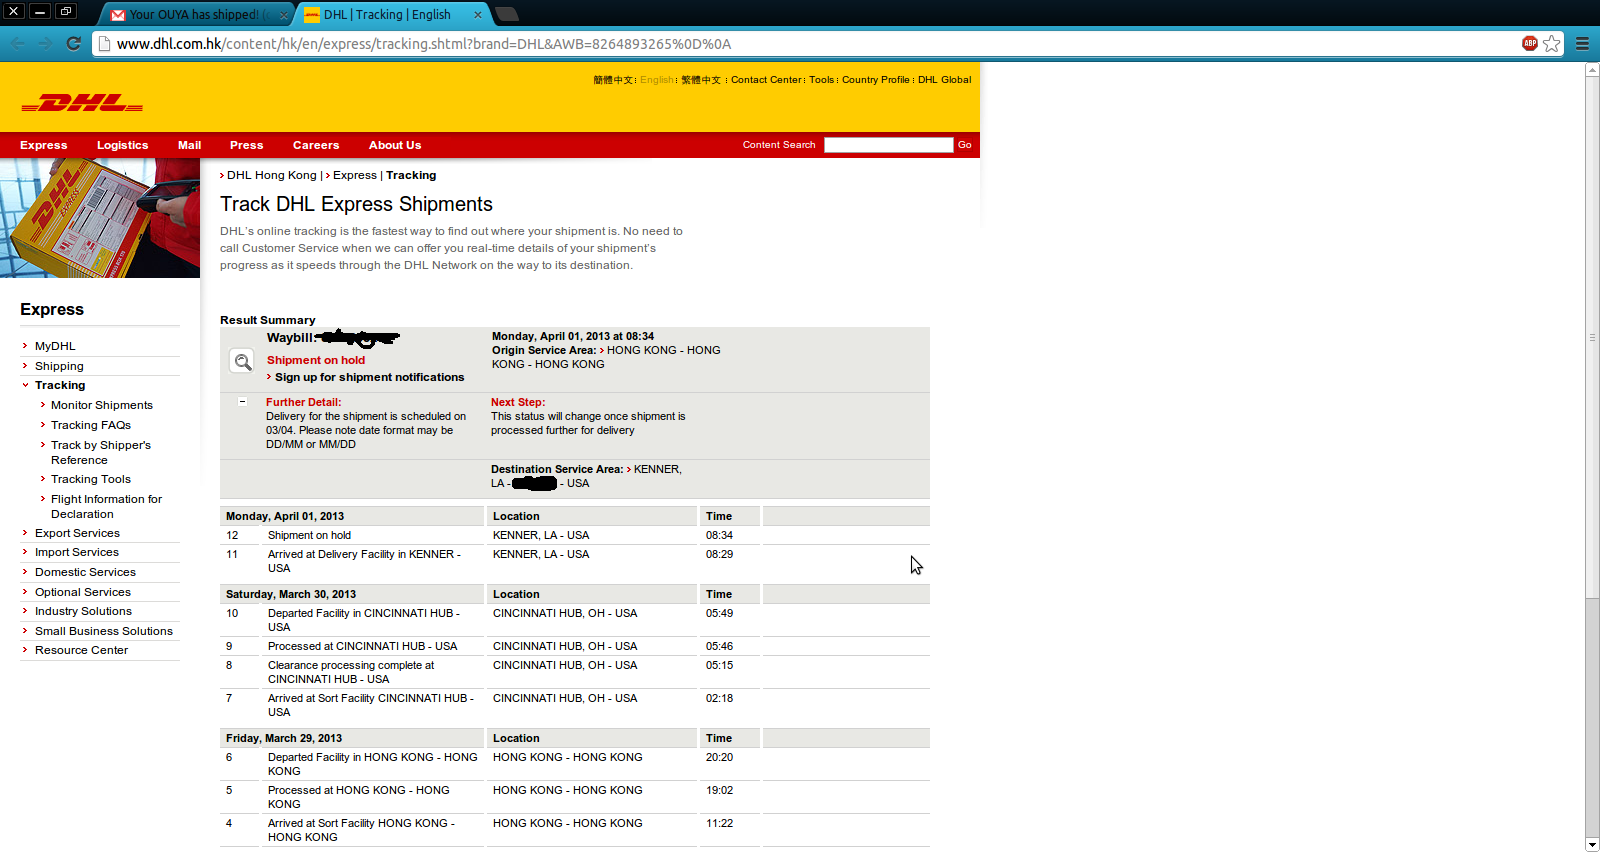
Task: Open the Chrome menu hamburger icon
Action: (1582, 44)
